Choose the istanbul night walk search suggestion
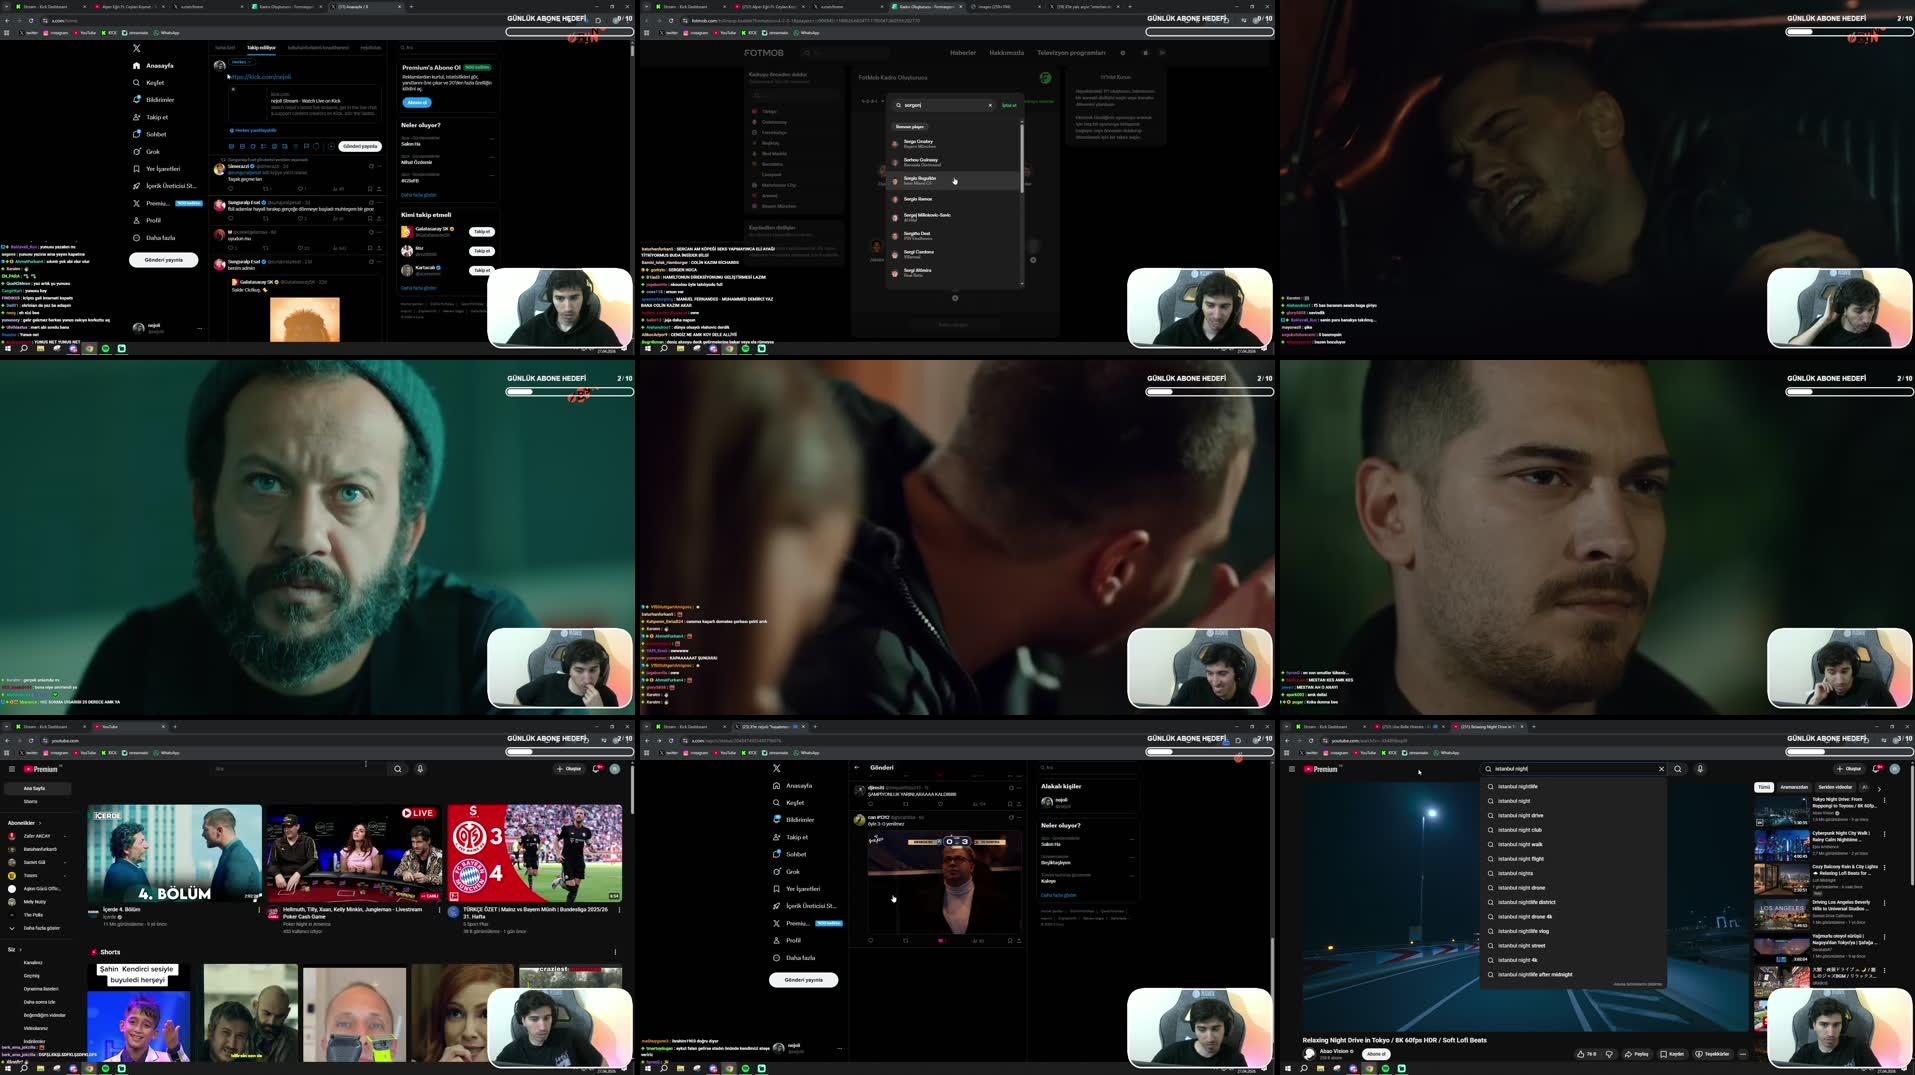The width and height of the screenshot is (1915, 1075). 1573,845
